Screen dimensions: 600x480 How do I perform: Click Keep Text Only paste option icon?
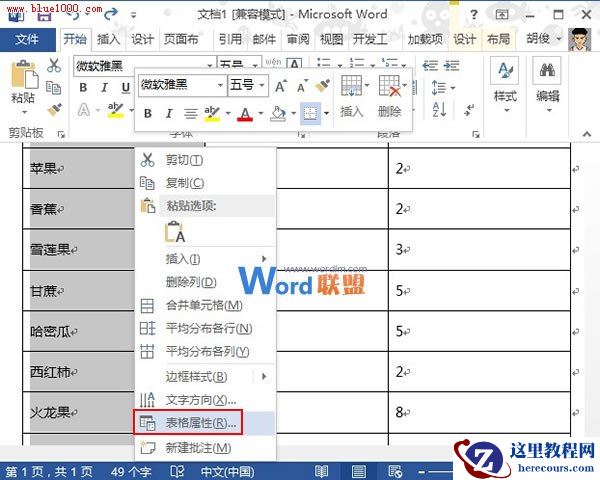175,232
